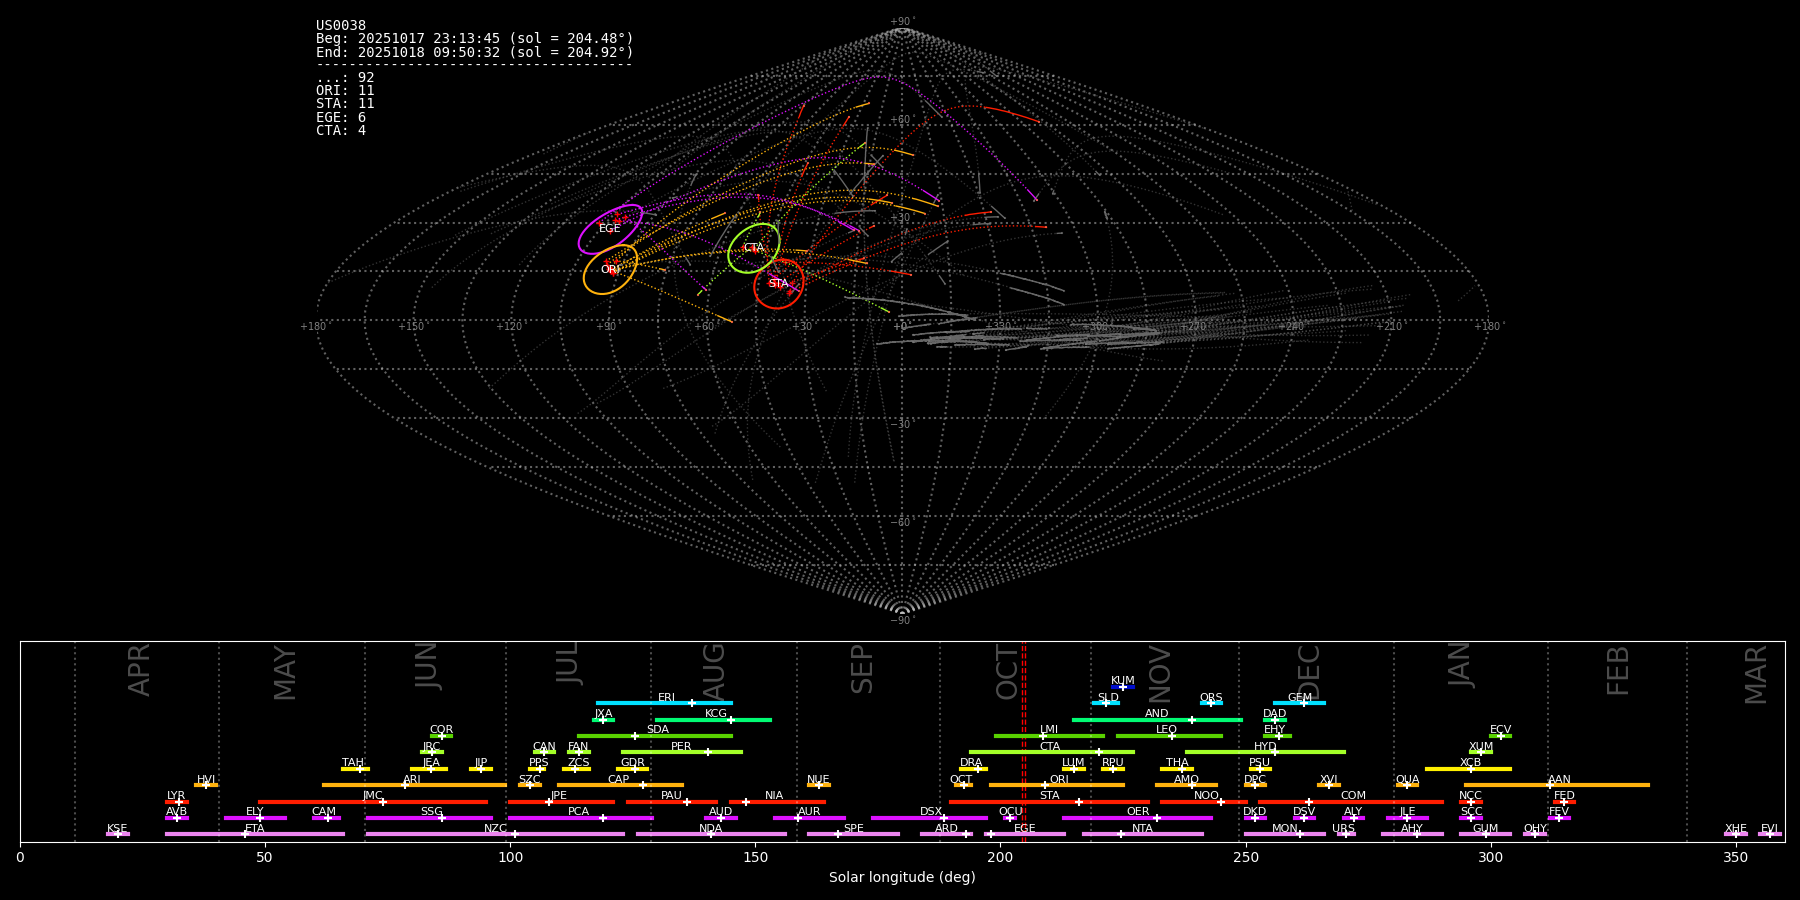
Task: Click the AAN shower bar in the timeline
Action: click(1557, 785)
